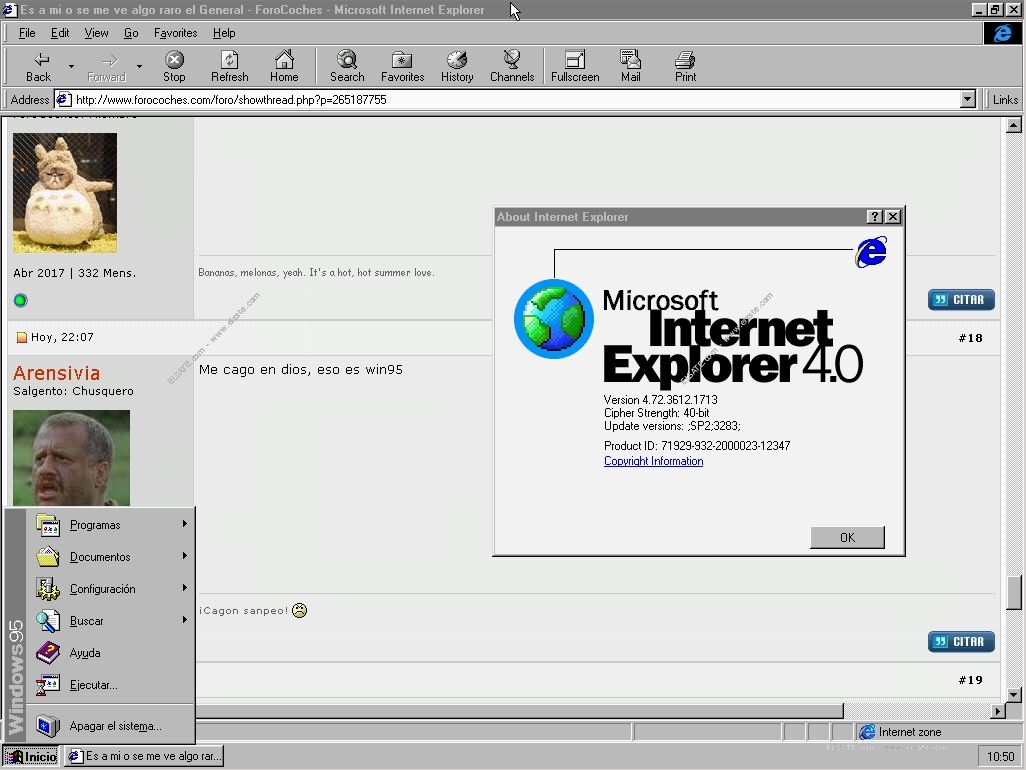
Task: Select the ForoCoches taskbar entry
Action: coord(143,756)
